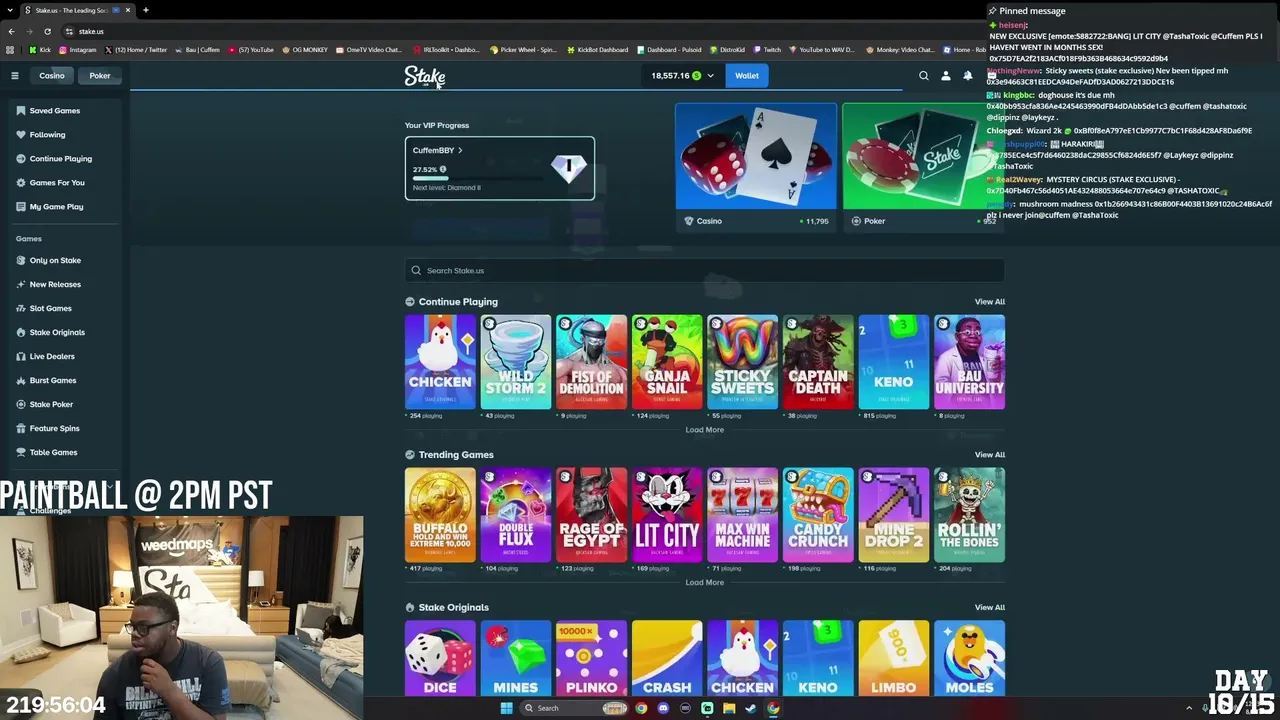Open the Twitch bookmark
The height and width of the screenshot is (720, 1280).
(x=767, y=50)
